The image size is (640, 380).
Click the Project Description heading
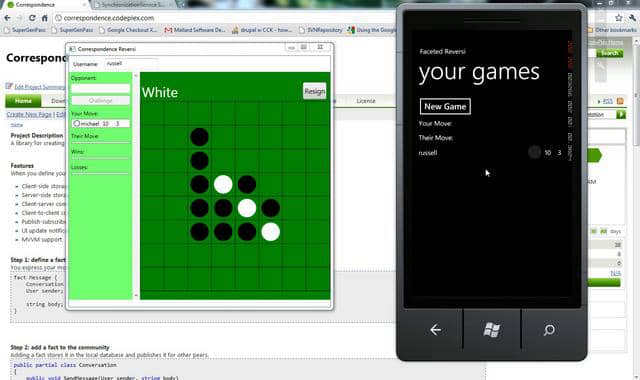[x=37, y=136]
